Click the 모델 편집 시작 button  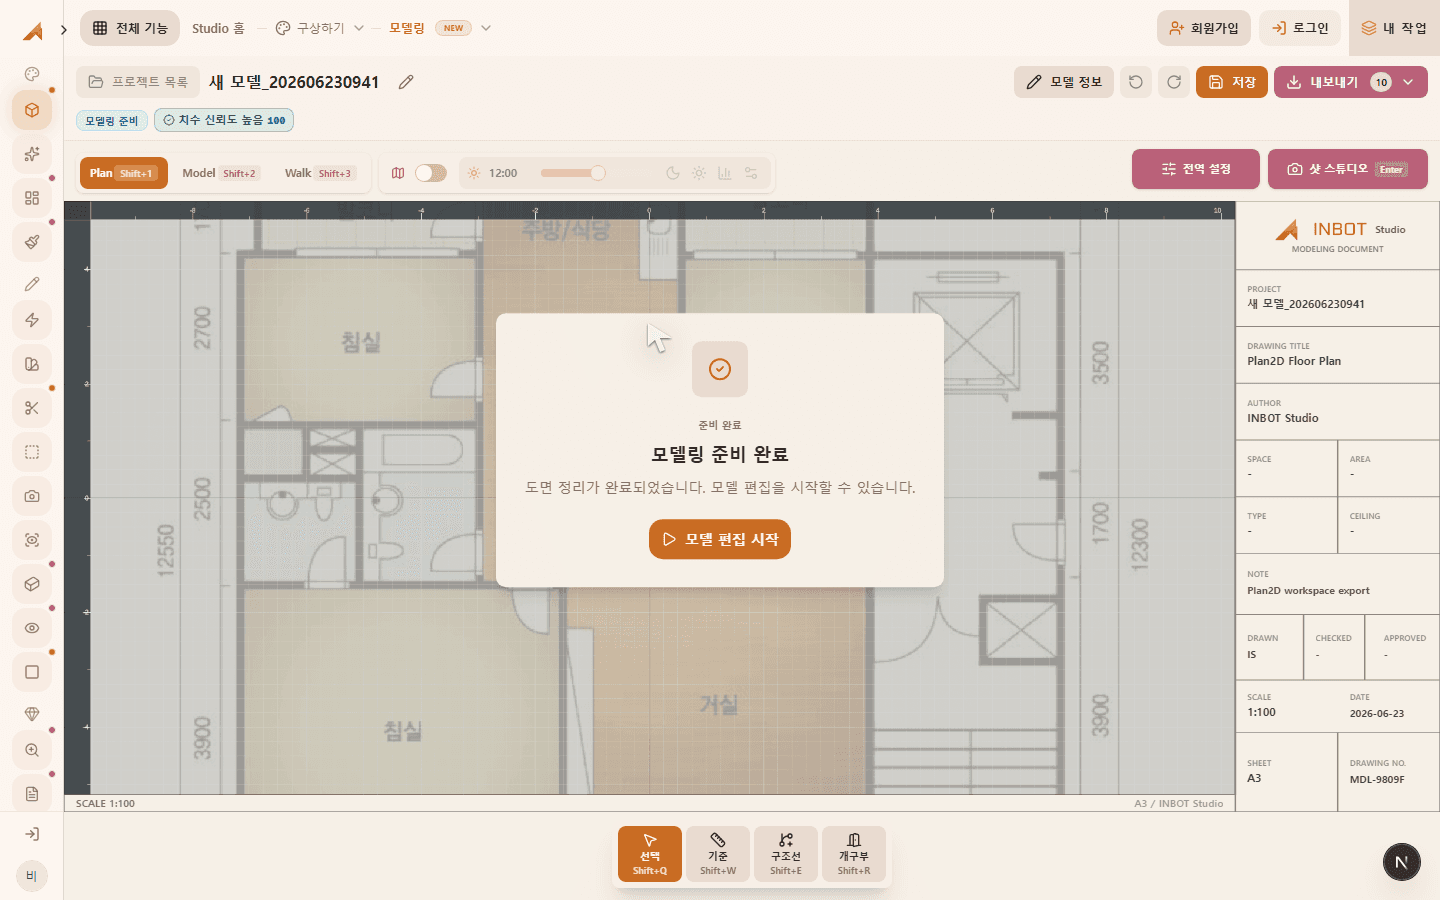pos(720,539)
